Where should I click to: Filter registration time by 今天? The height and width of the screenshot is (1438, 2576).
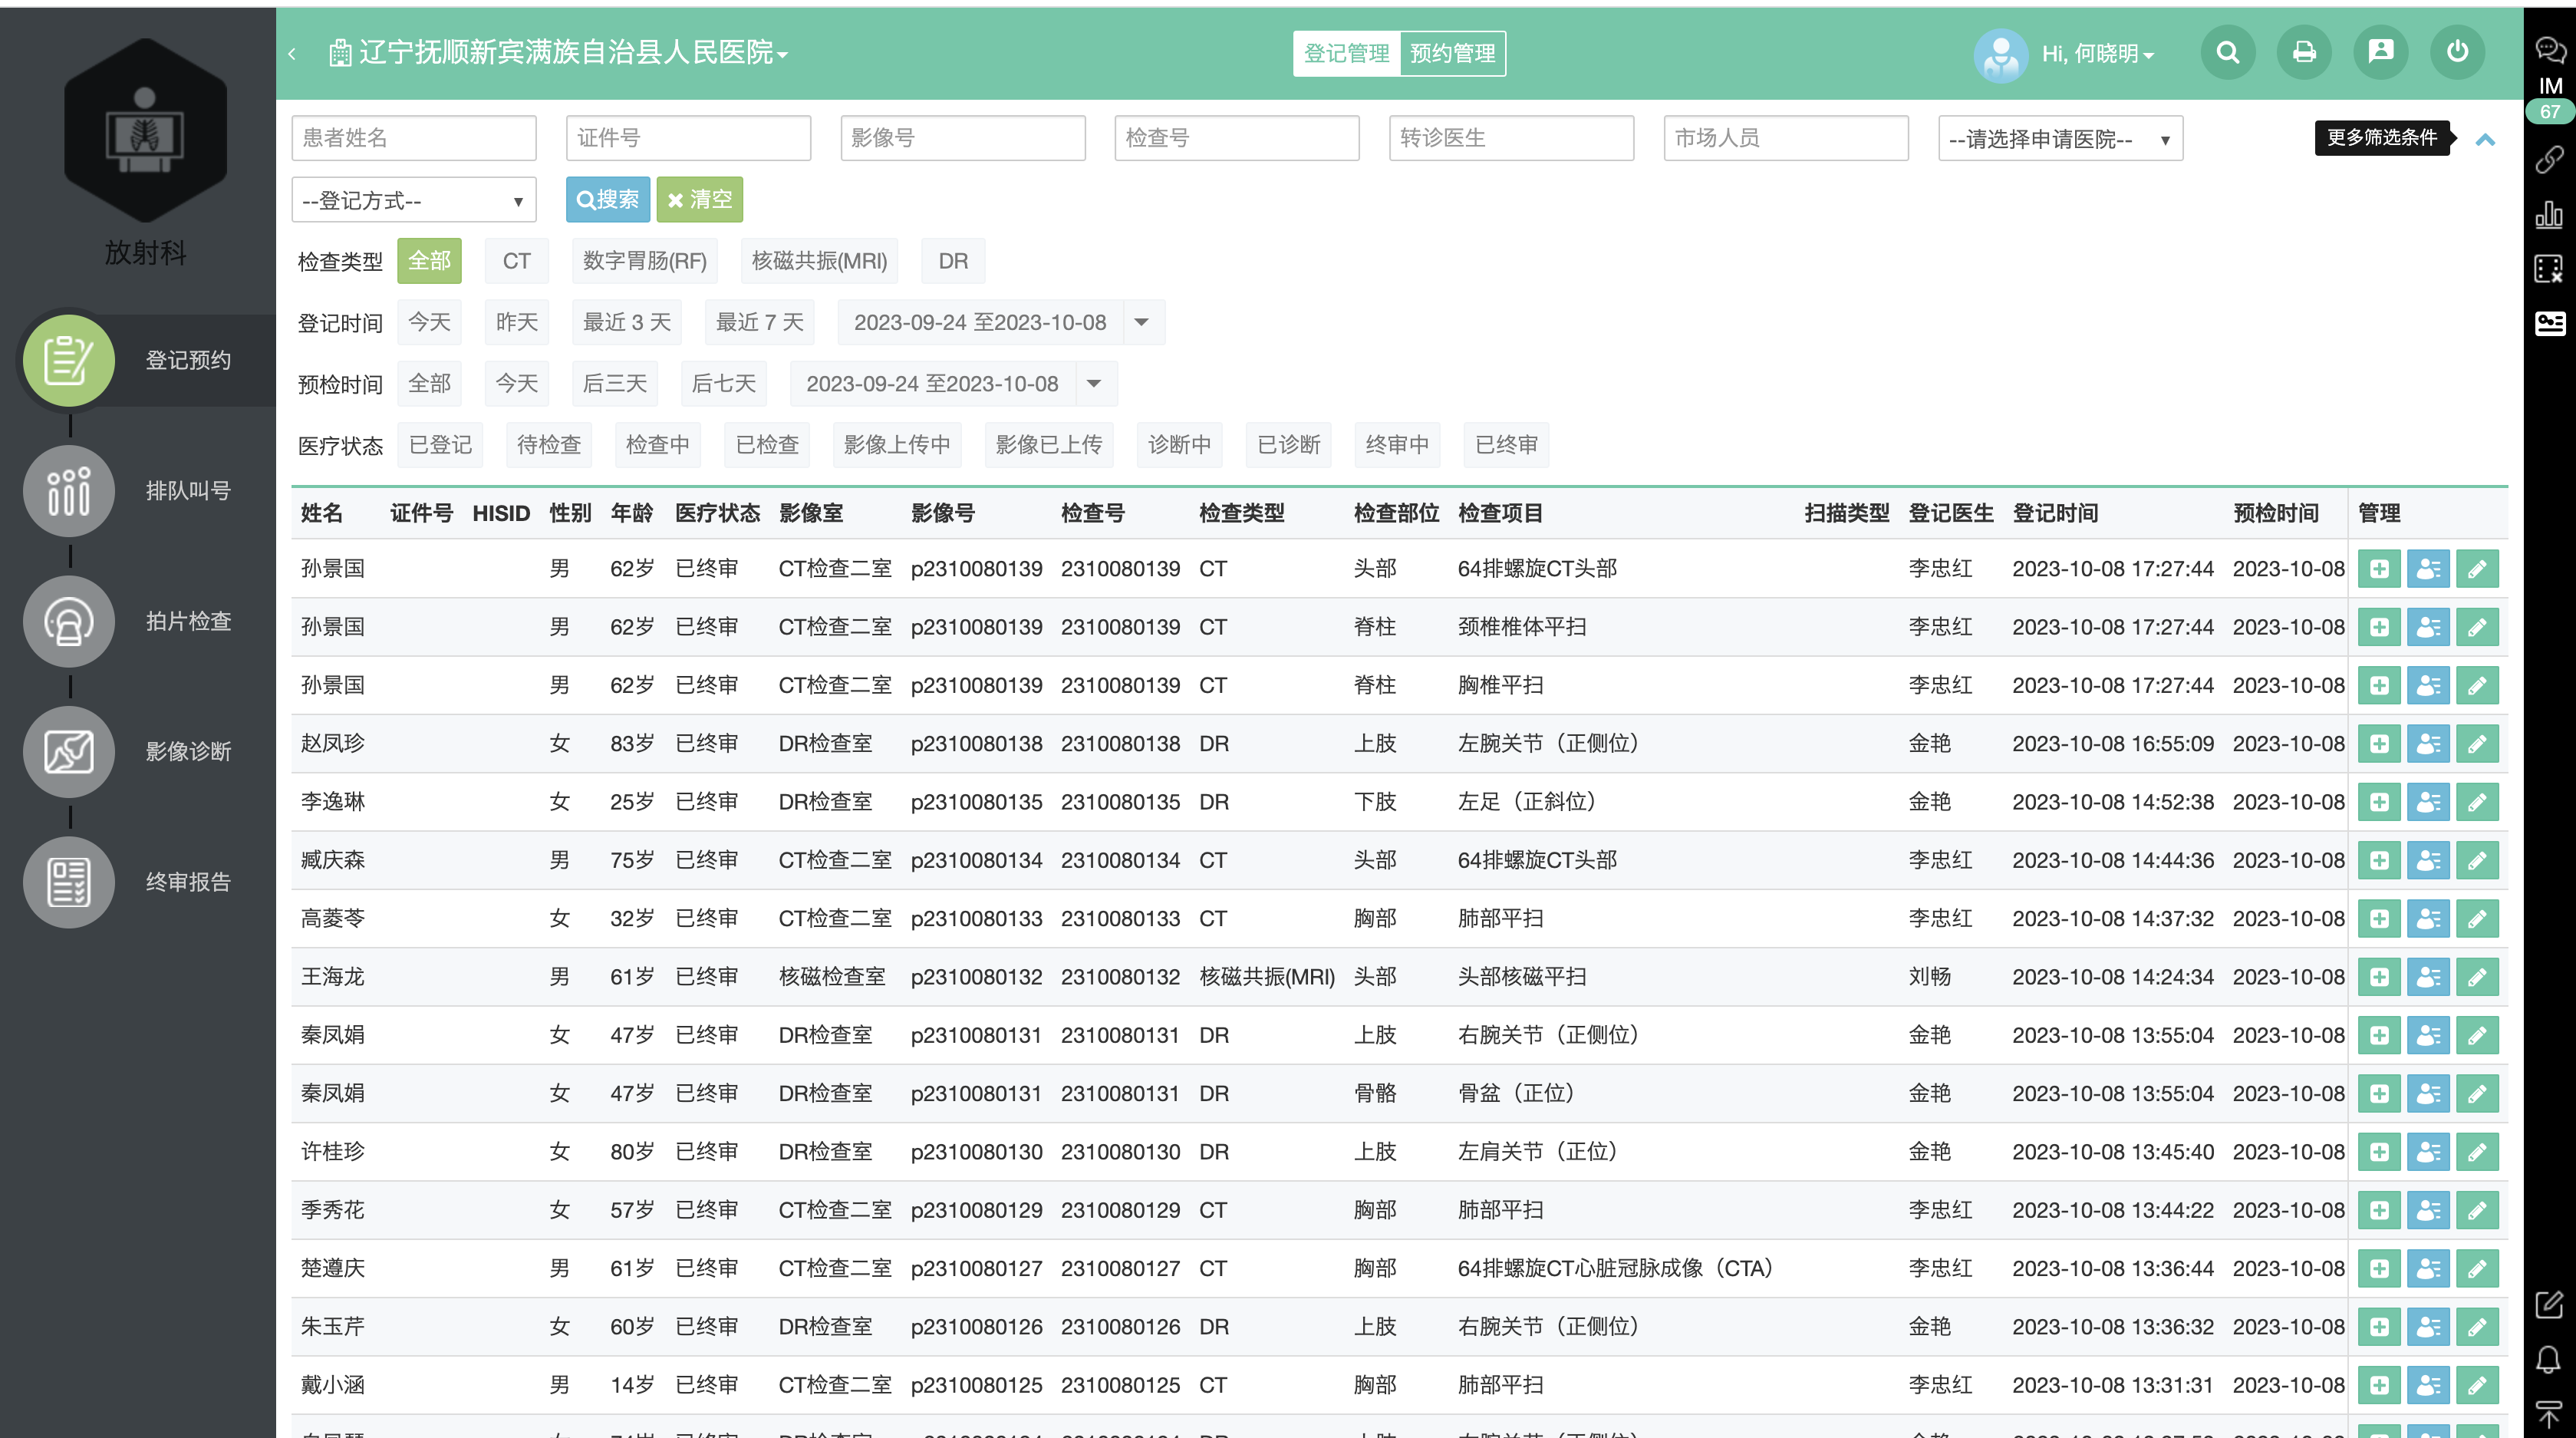429,322
